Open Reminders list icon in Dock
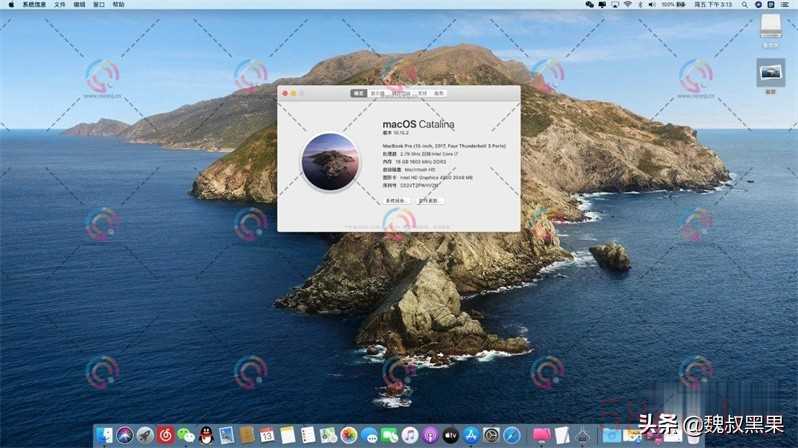The image size is (798, 448). (308, 436)
